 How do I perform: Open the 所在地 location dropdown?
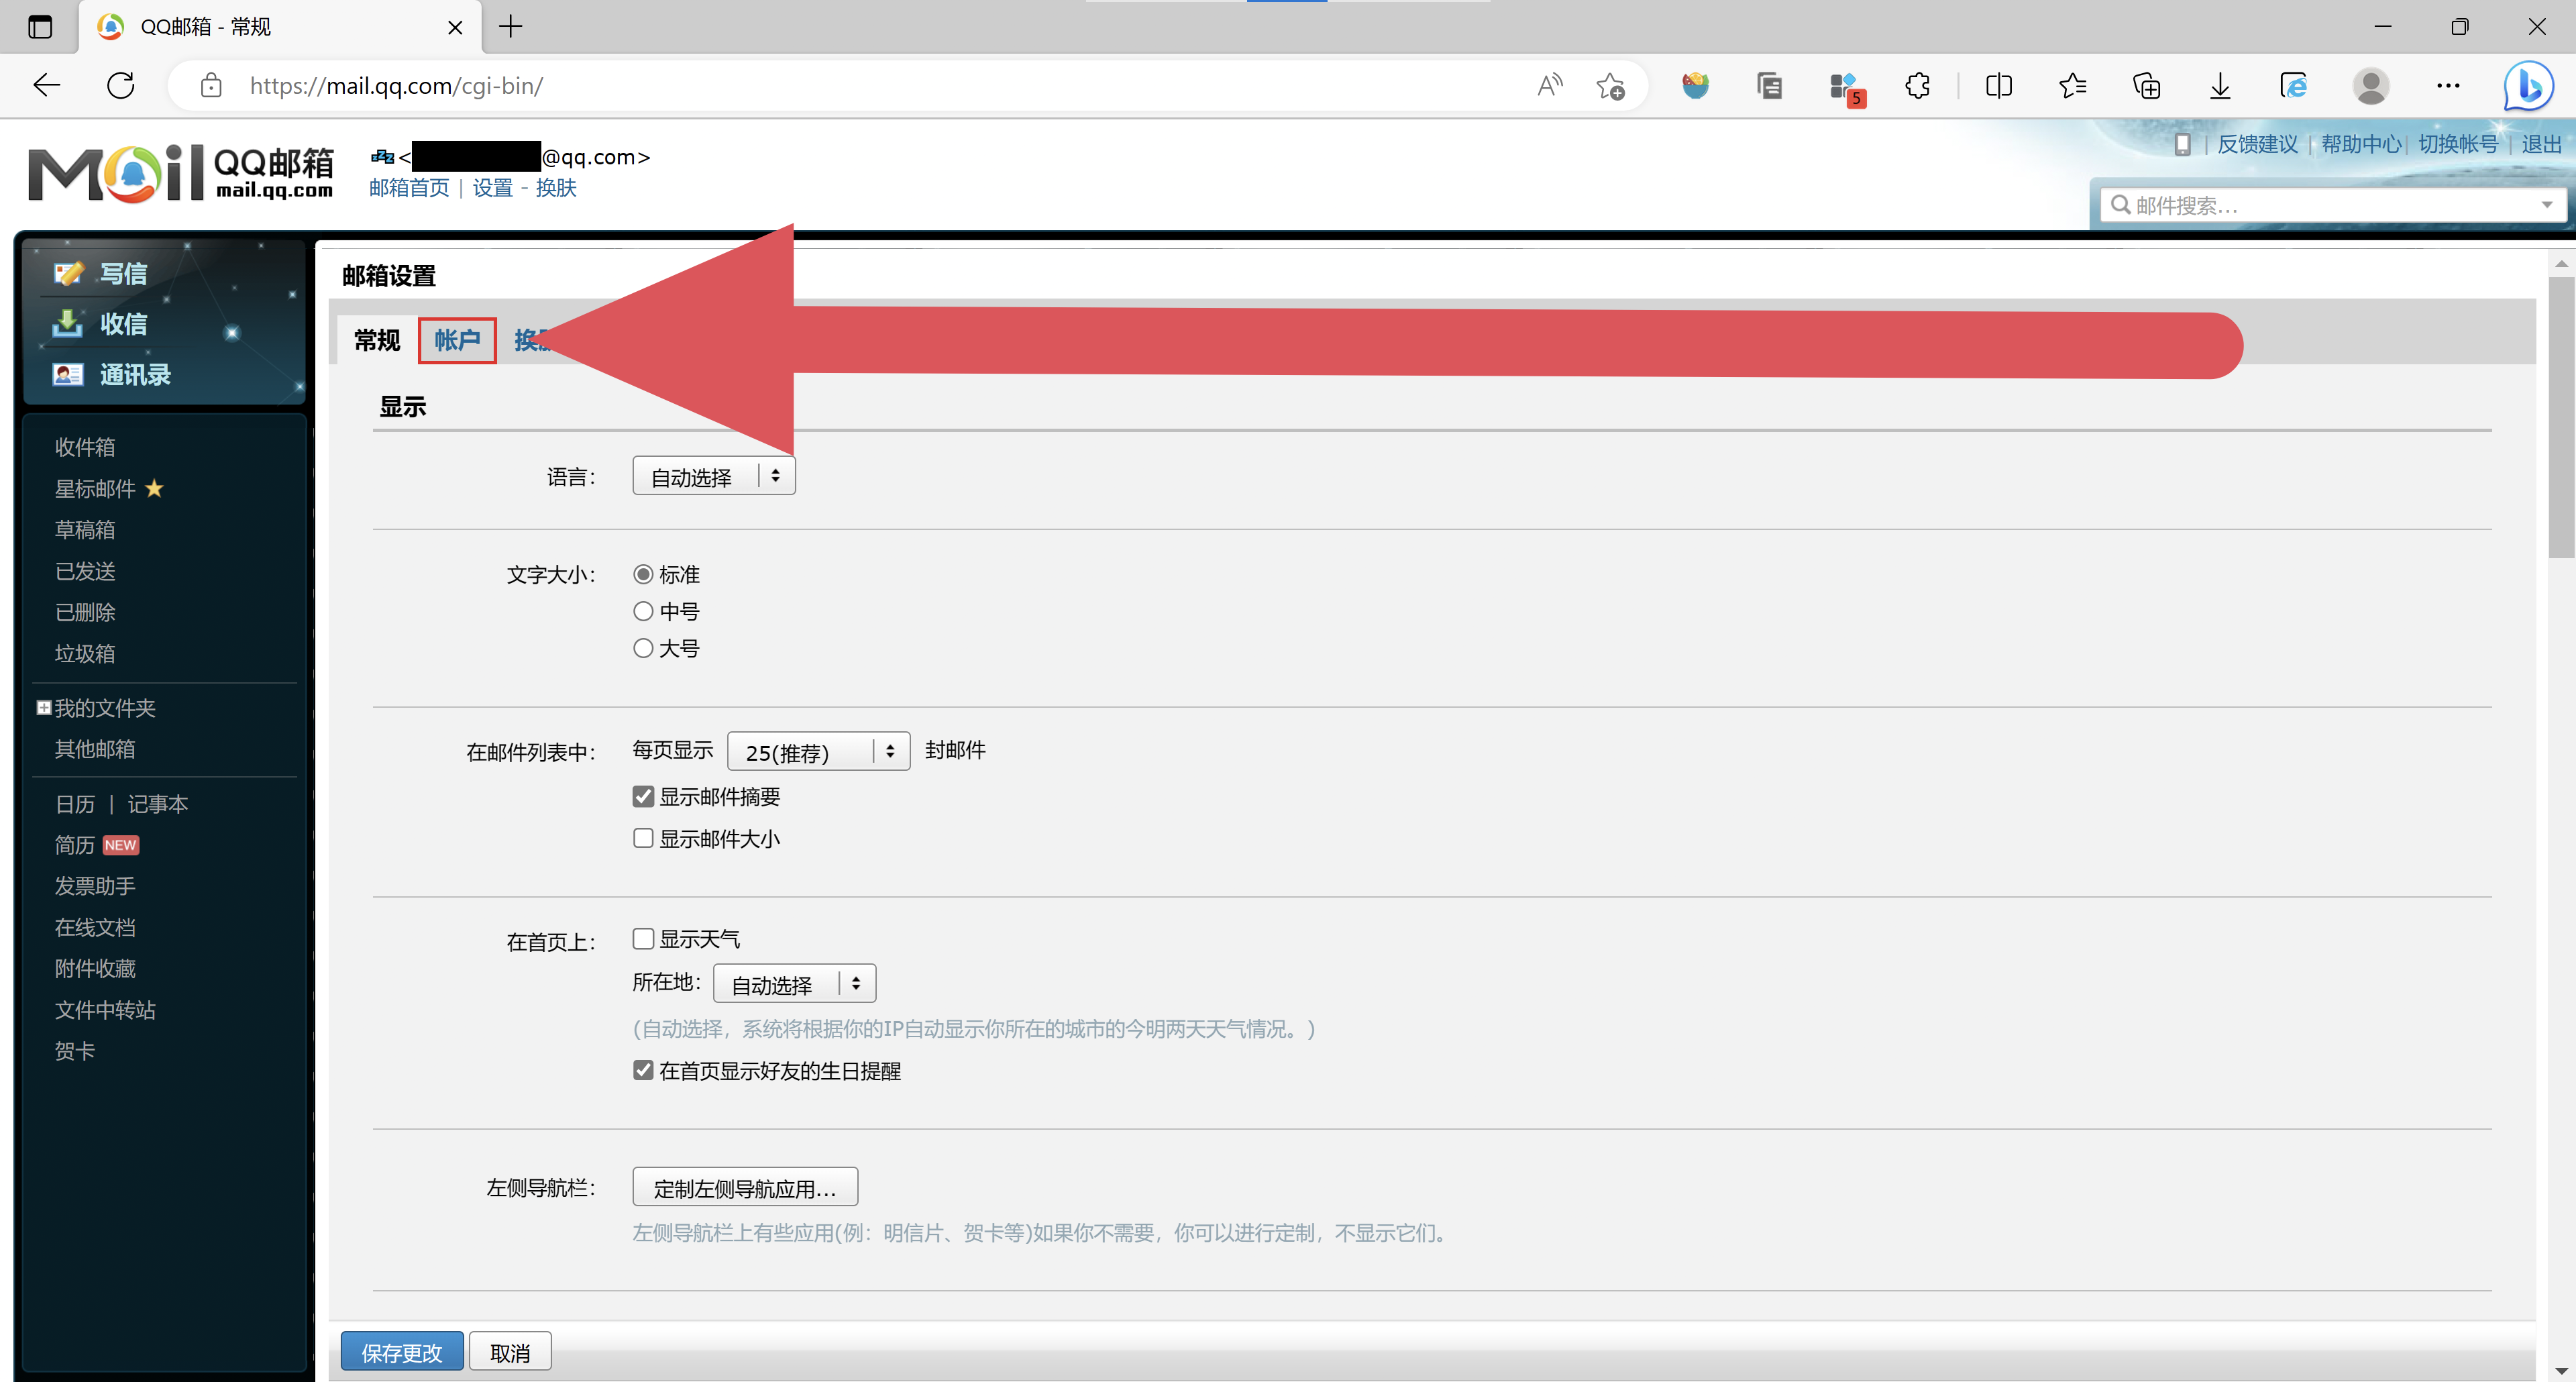tap(793, 983)
